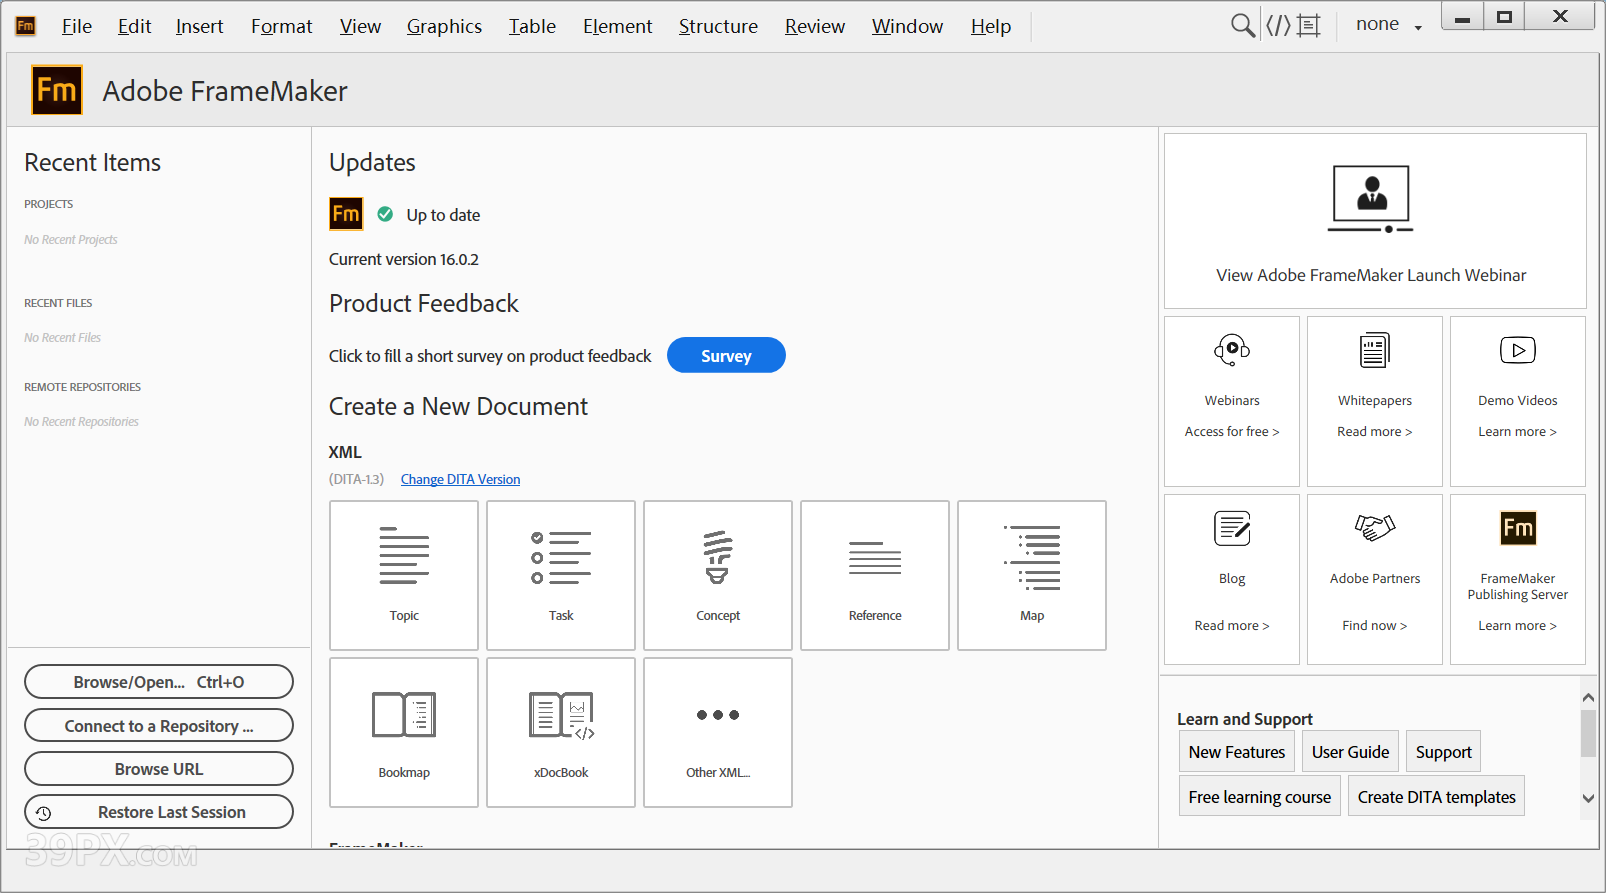Click Create DITA templates button
Image resolution: width=1606 pixels, height=893 pixels.
1436,797
